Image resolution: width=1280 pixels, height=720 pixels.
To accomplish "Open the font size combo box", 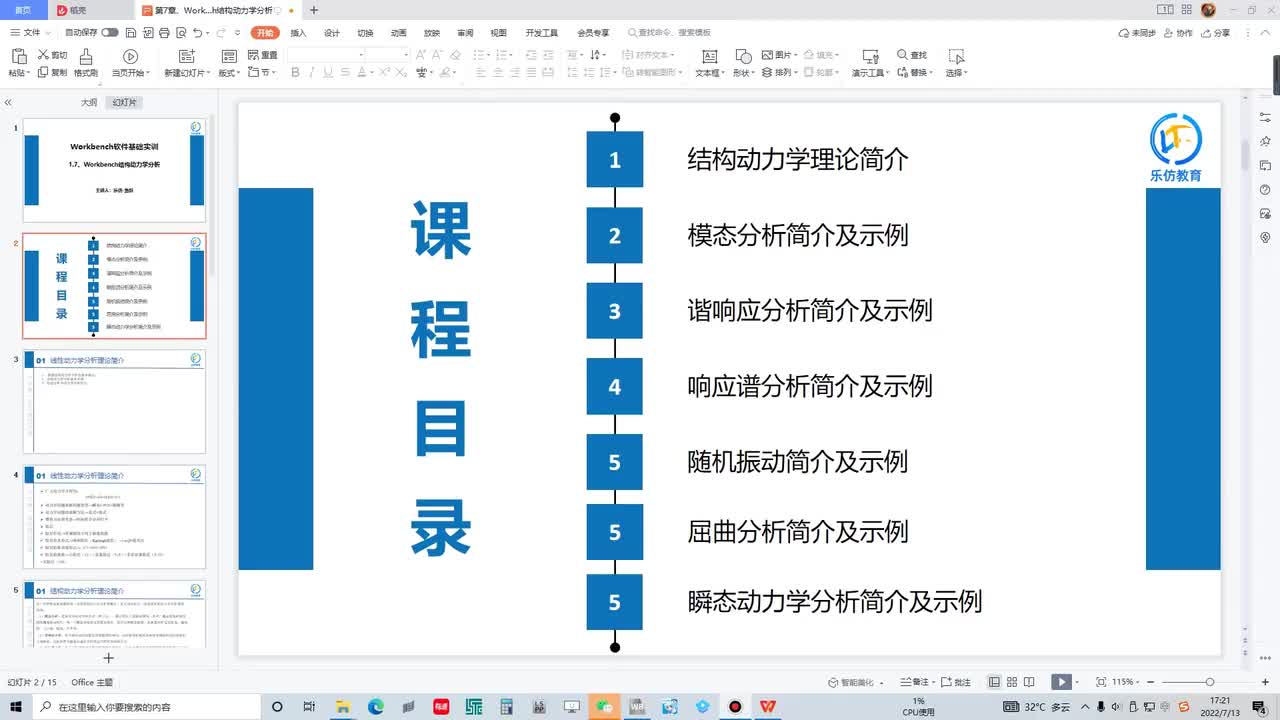I will pyautogui.click(x=387, y=54).
